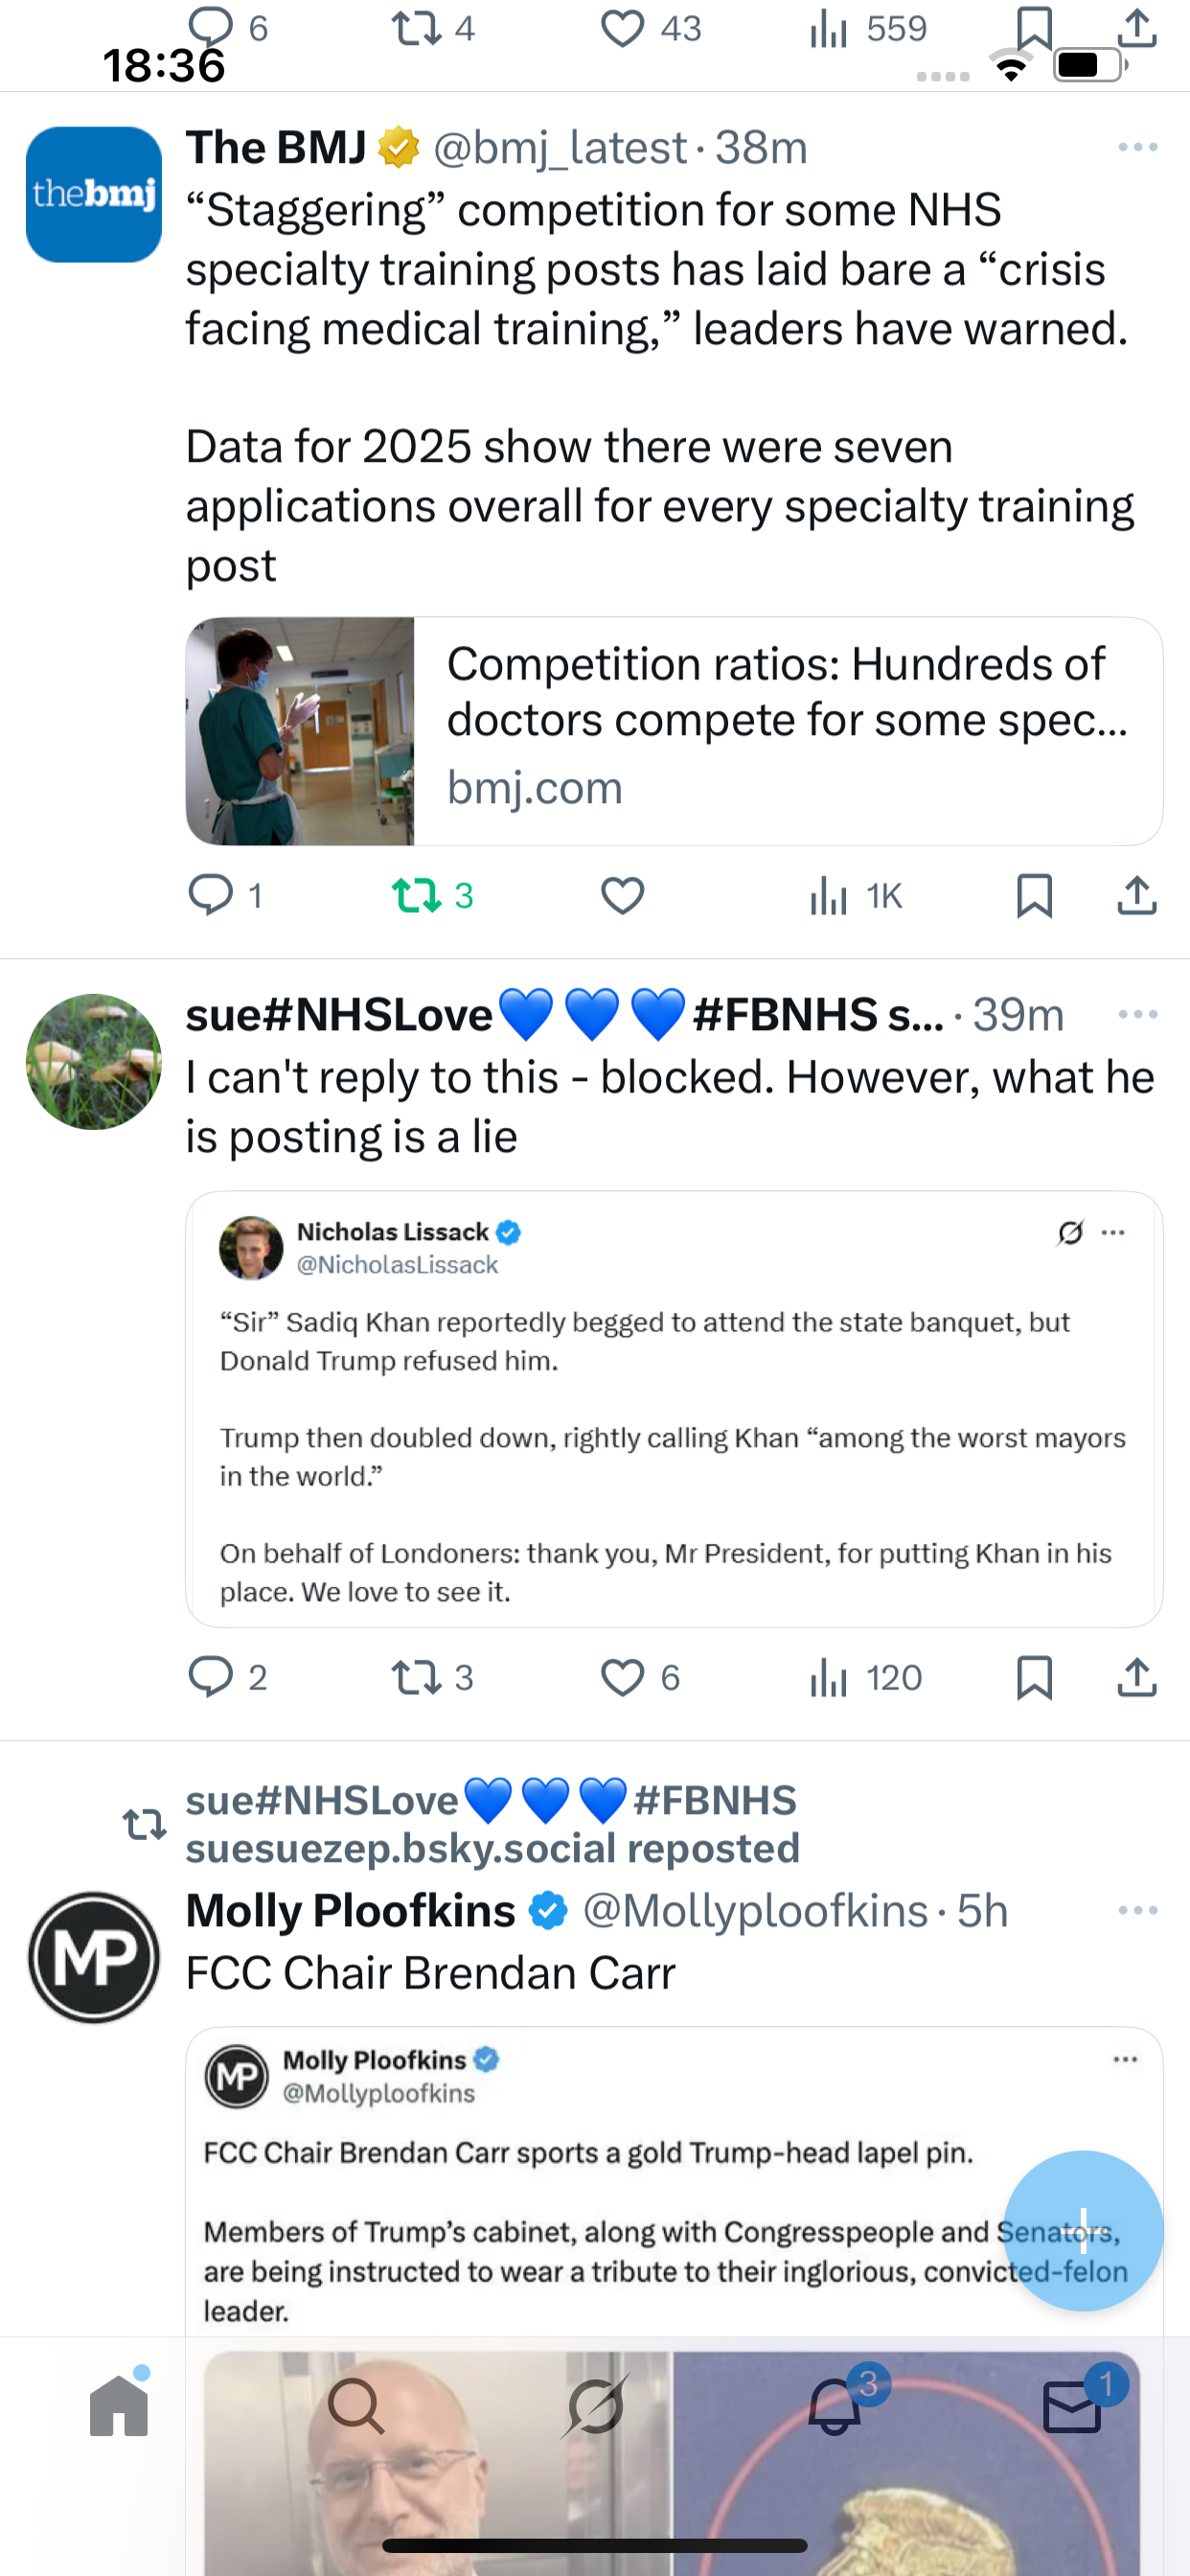This screenshot has width=1190, height=2576.
Task: Bookmark The BMJ tweet
Action: 1033,895
